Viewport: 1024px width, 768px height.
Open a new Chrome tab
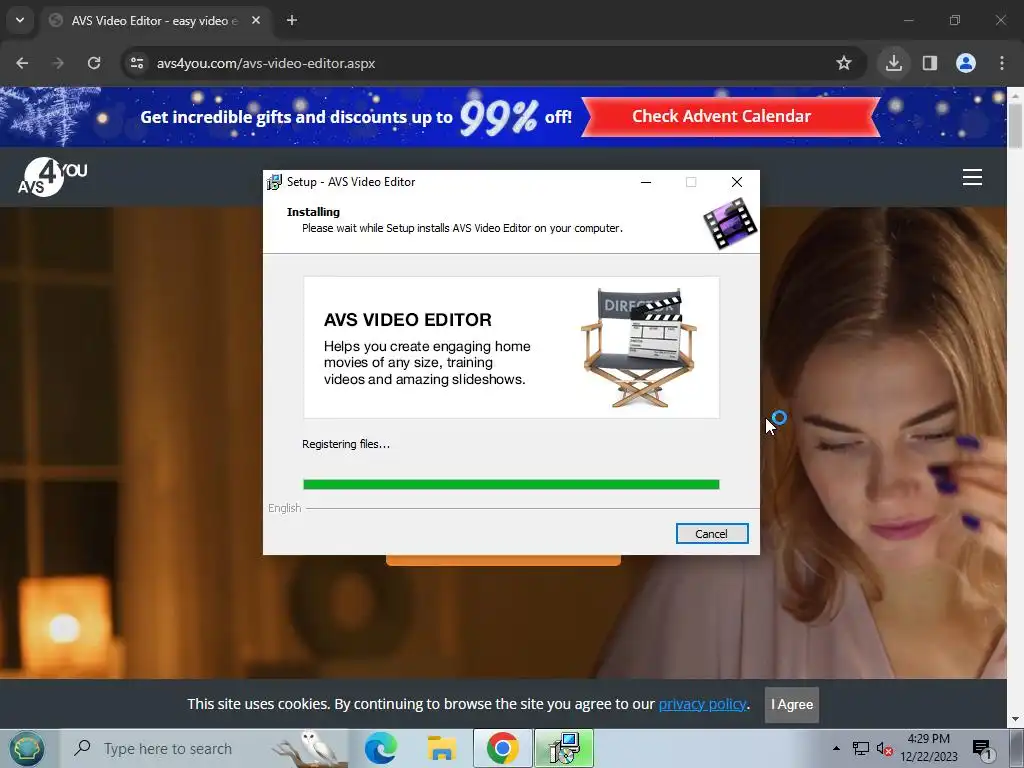[292, 20]
